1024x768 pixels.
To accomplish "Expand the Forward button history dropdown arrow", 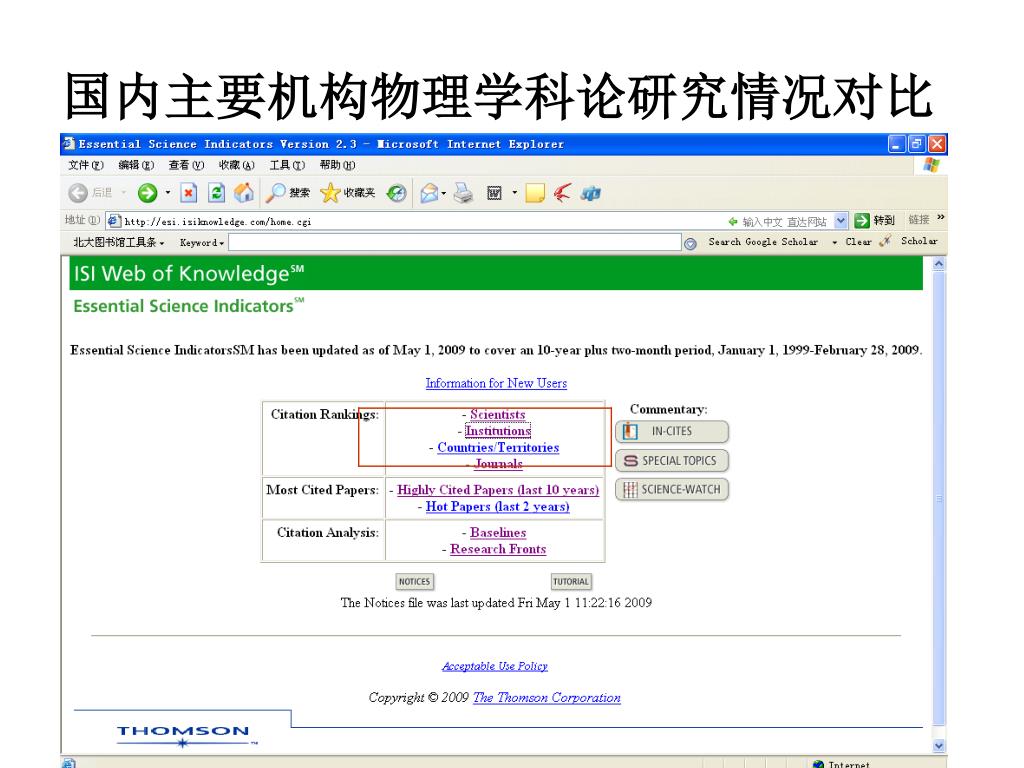I will [168, 193].
